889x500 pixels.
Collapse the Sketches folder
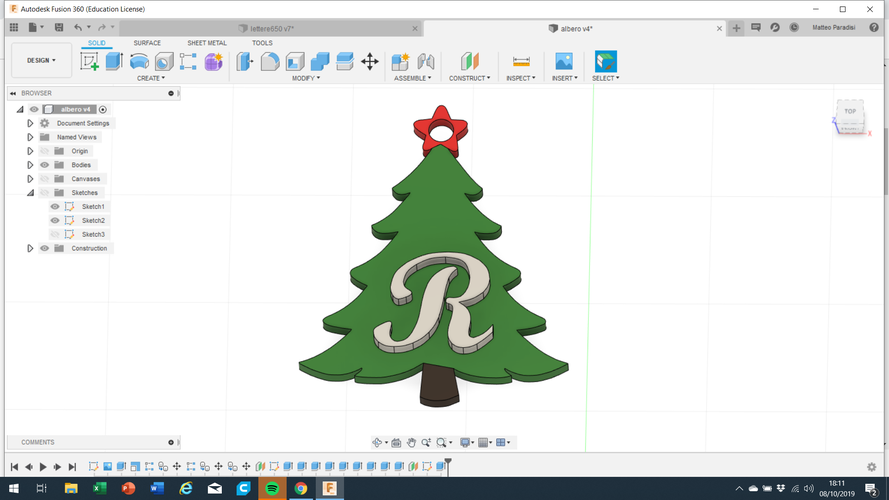coord(30,193)
